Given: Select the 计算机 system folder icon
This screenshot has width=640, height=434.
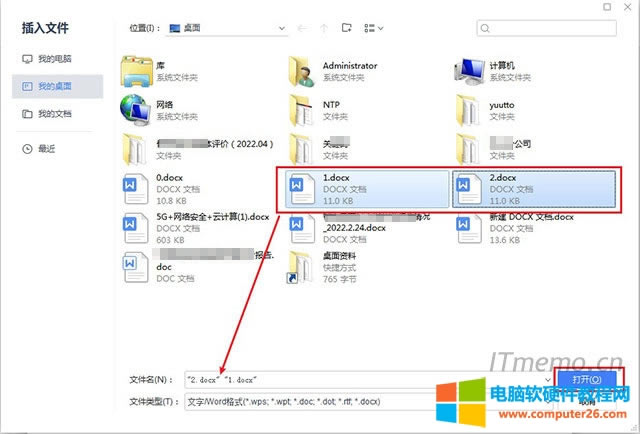Looking at the screenshot, I should (x=469, y=71).
